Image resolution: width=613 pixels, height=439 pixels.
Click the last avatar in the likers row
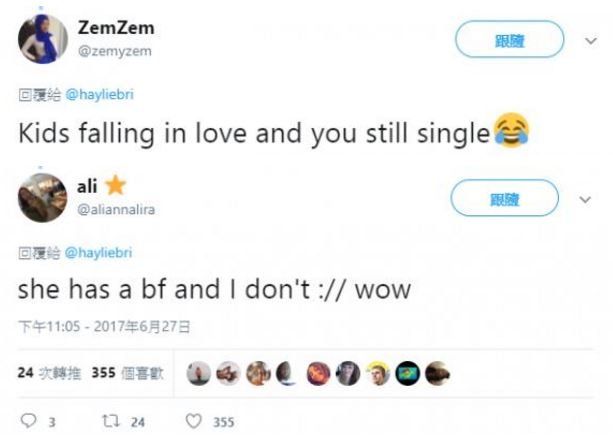click(x=437, y=373)
